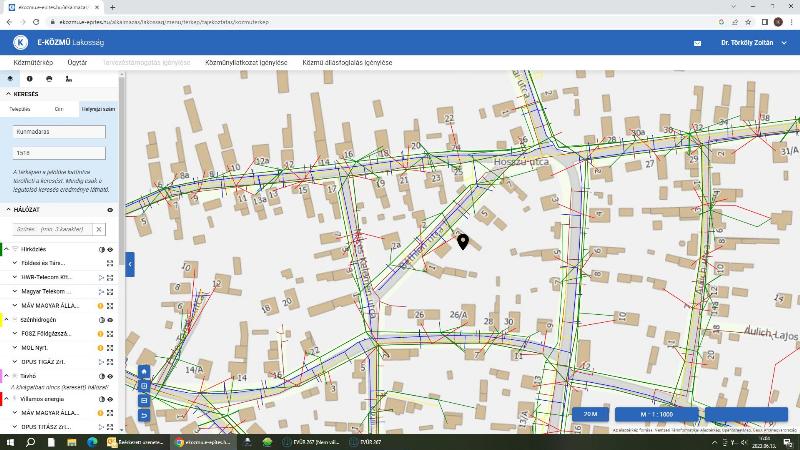Click the black location marker on the map

click(x=463, y=241)
